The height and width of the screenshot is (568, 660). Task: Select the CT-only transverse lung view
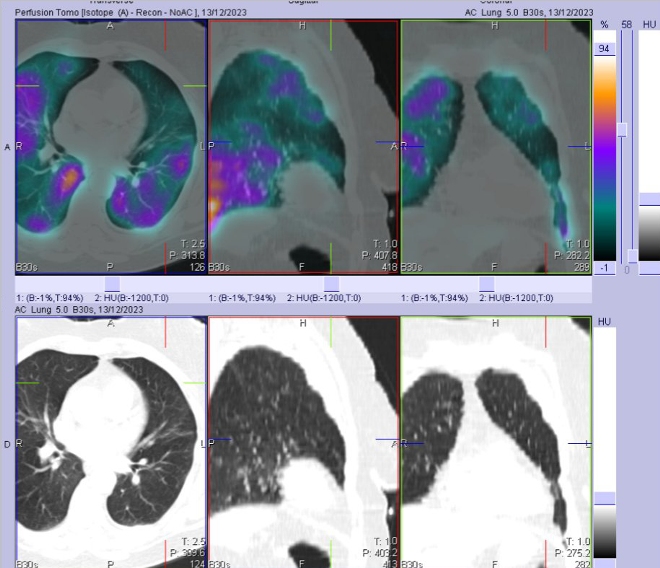pyautogui.click(x=111, y=442)
